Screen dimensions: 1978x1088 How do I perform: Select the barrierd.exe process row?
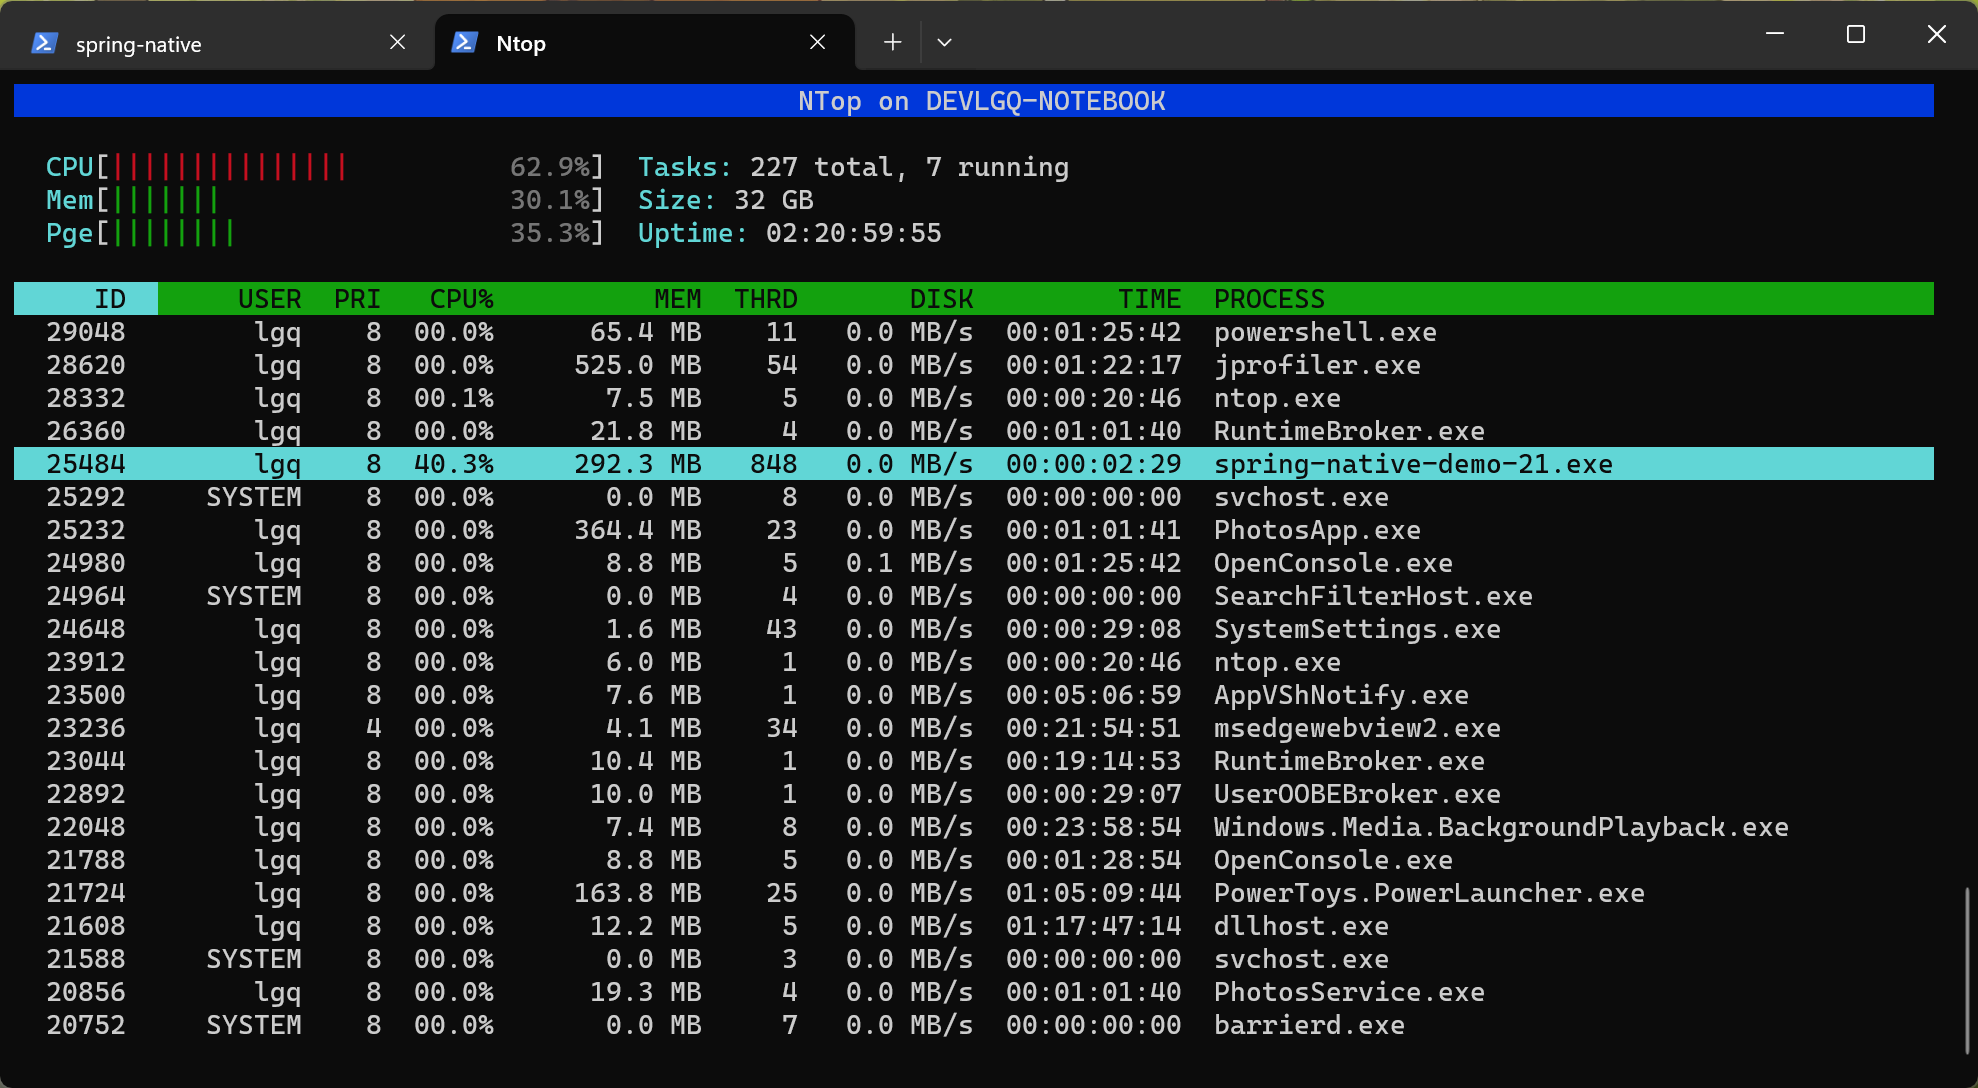pyautogui.click(x=974, y=1025)
